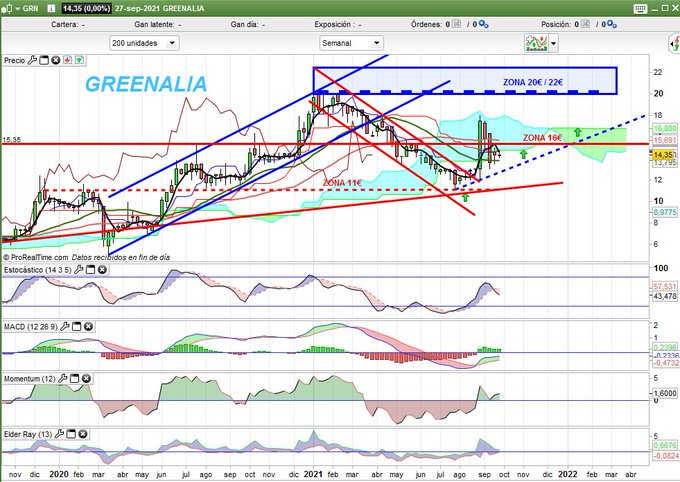Open the 200 unidades dropdown
The width and height of the screenshot is (680, 482).
tap(144, 43)
